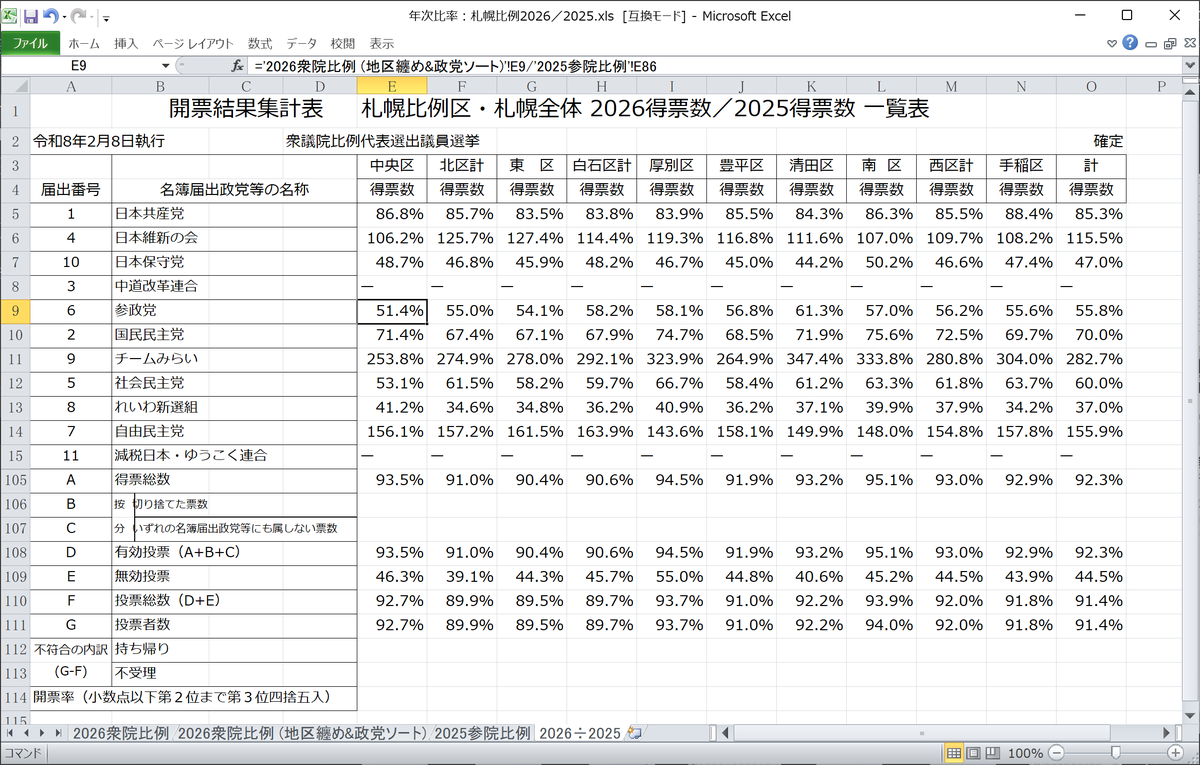Click the zoom slider handle
This screenshot has height=765, width=1200.
[x=1115, y=753]
